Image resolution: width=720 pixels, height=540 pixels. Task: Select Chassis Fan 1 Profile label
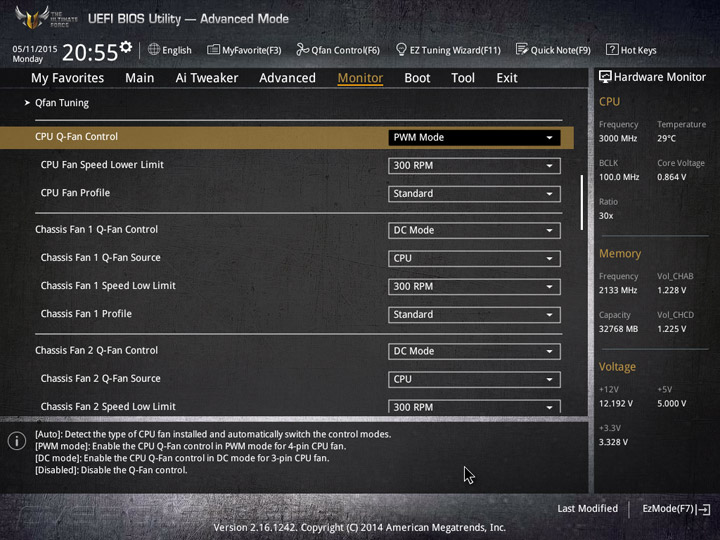pos(86,314)
